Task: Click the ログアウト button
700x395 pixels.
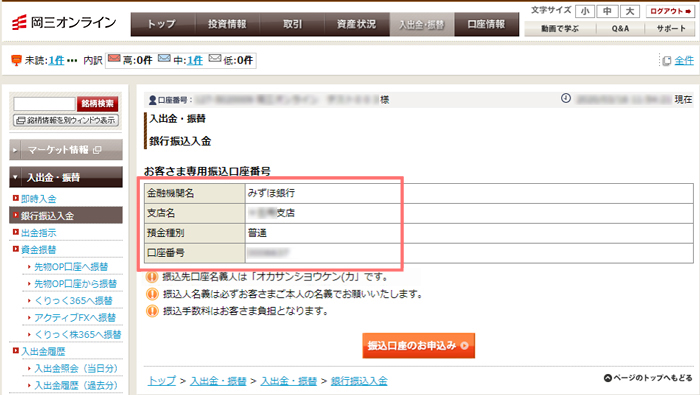Action: (x=670, y=11)
